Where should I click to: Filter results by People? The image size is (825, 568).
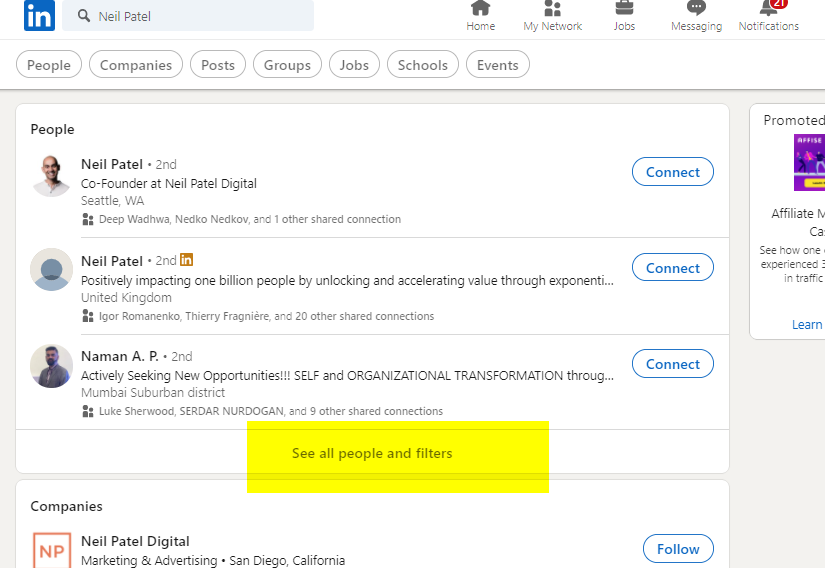point(49,65)
